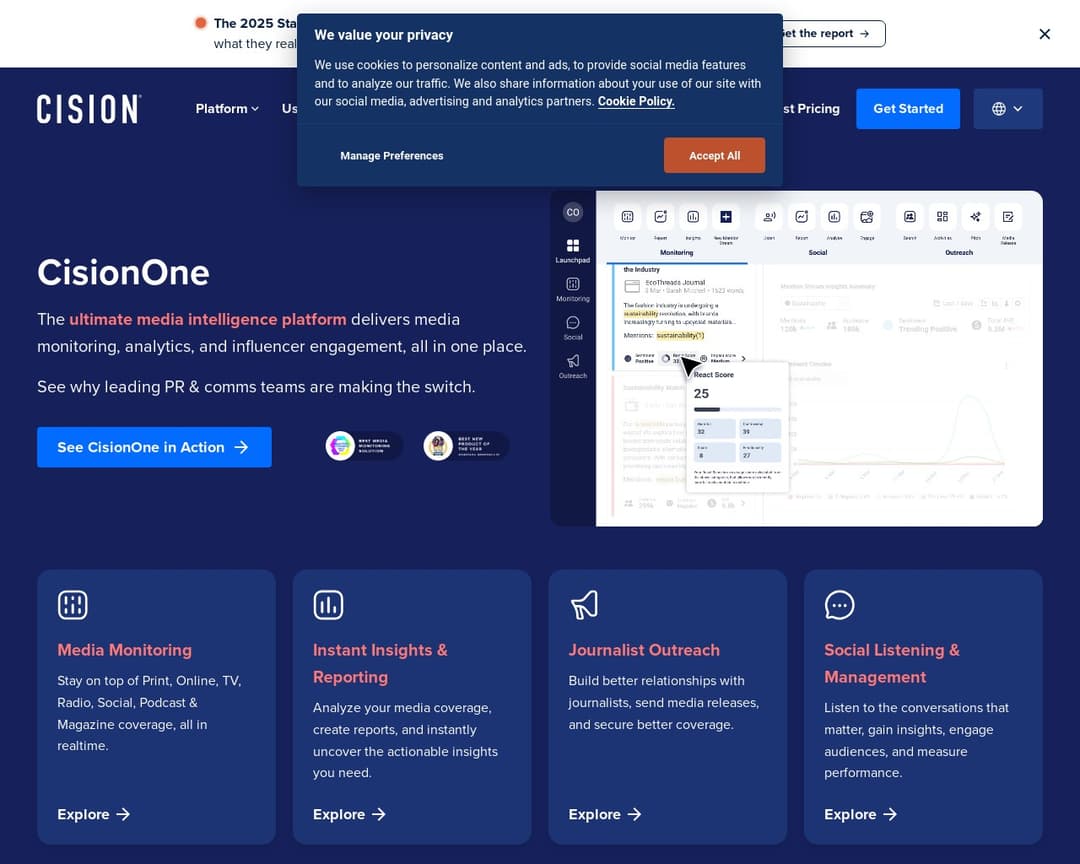This screenshot has height=864, width=1080.
Task: Open the globe language selector dropdown
Action: tap(1007, 109)
